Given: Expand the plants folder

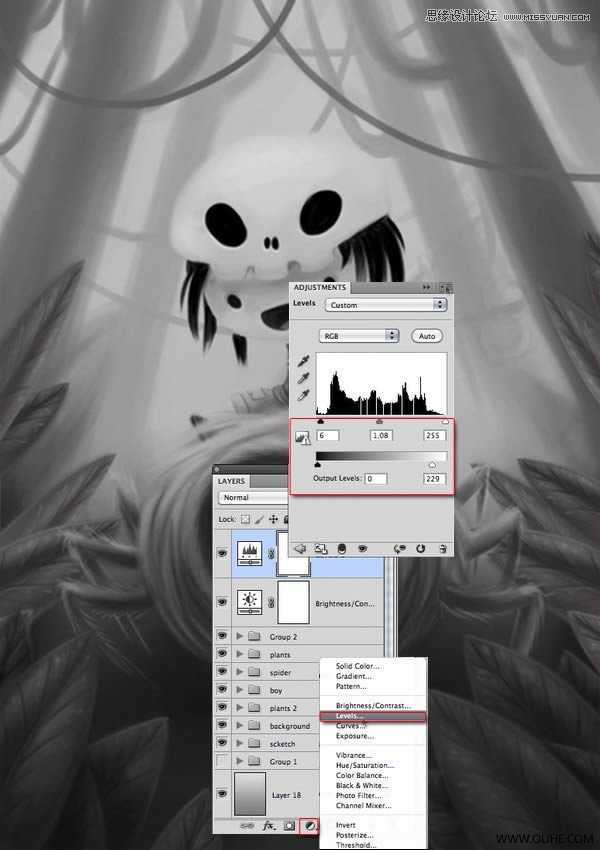Looking at the screenshot, I should click(240, 654).
